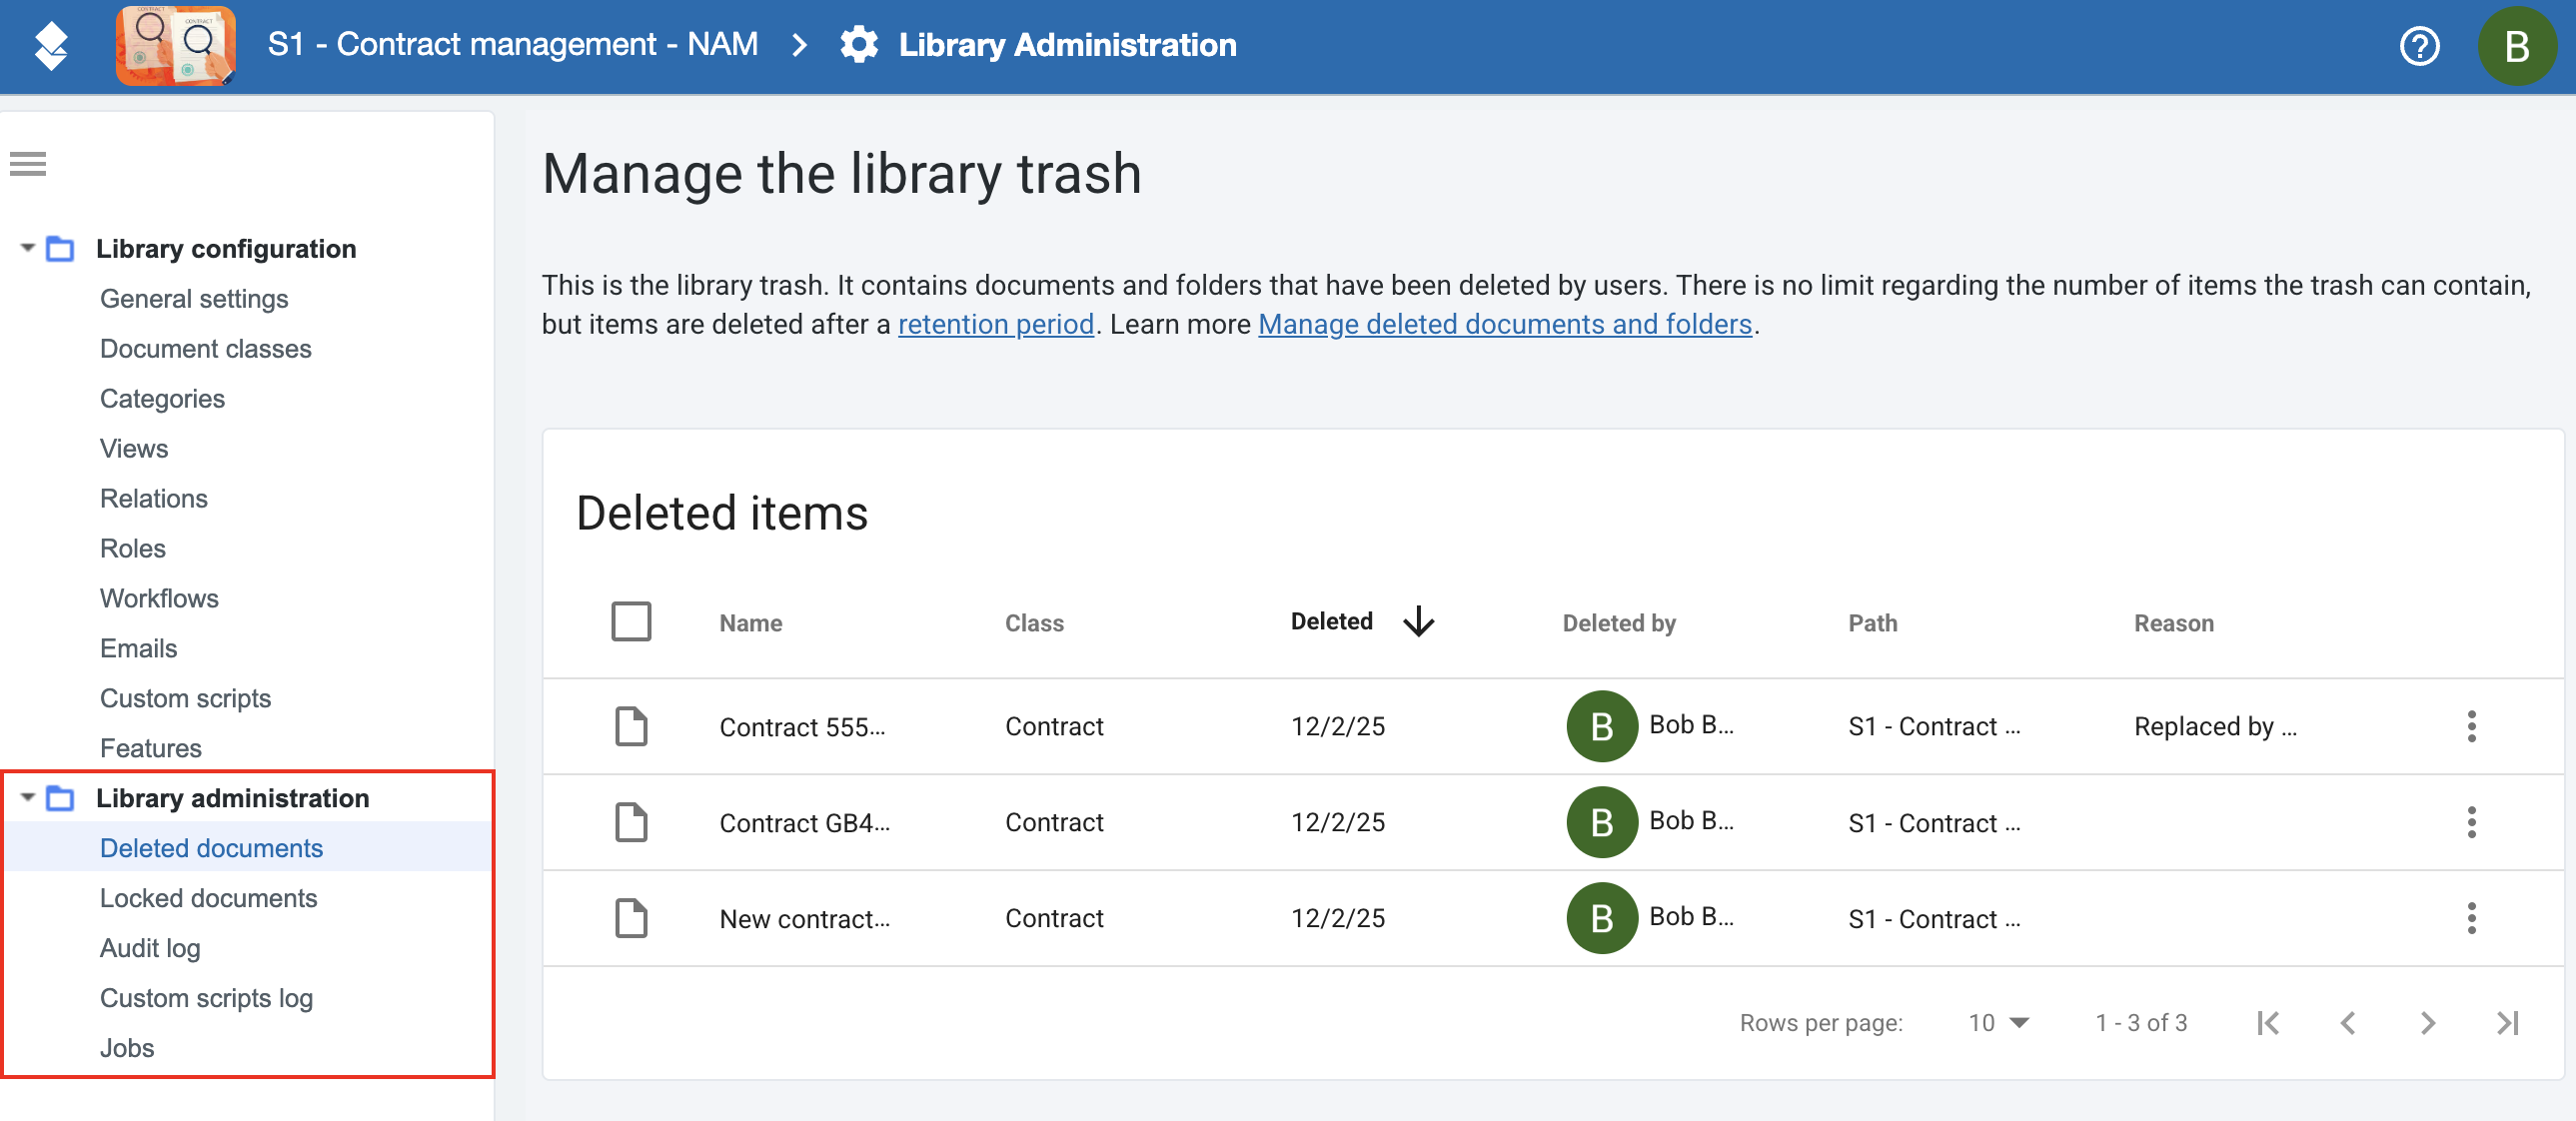Click Bob B avatar in New contract row
2576x1121 pixels.
[x=1601, y=918]
